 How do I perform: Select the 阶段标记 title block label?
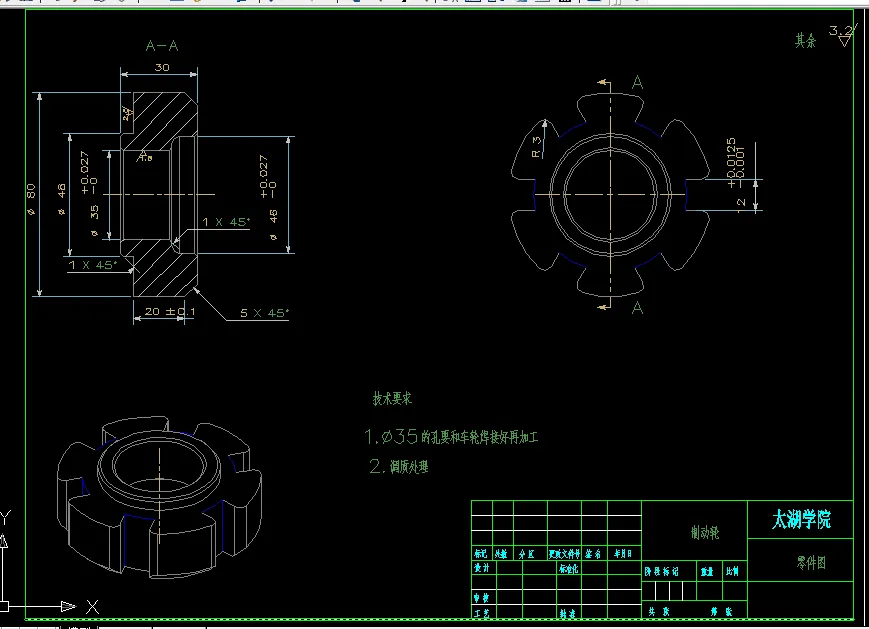[x=661, y=571]
